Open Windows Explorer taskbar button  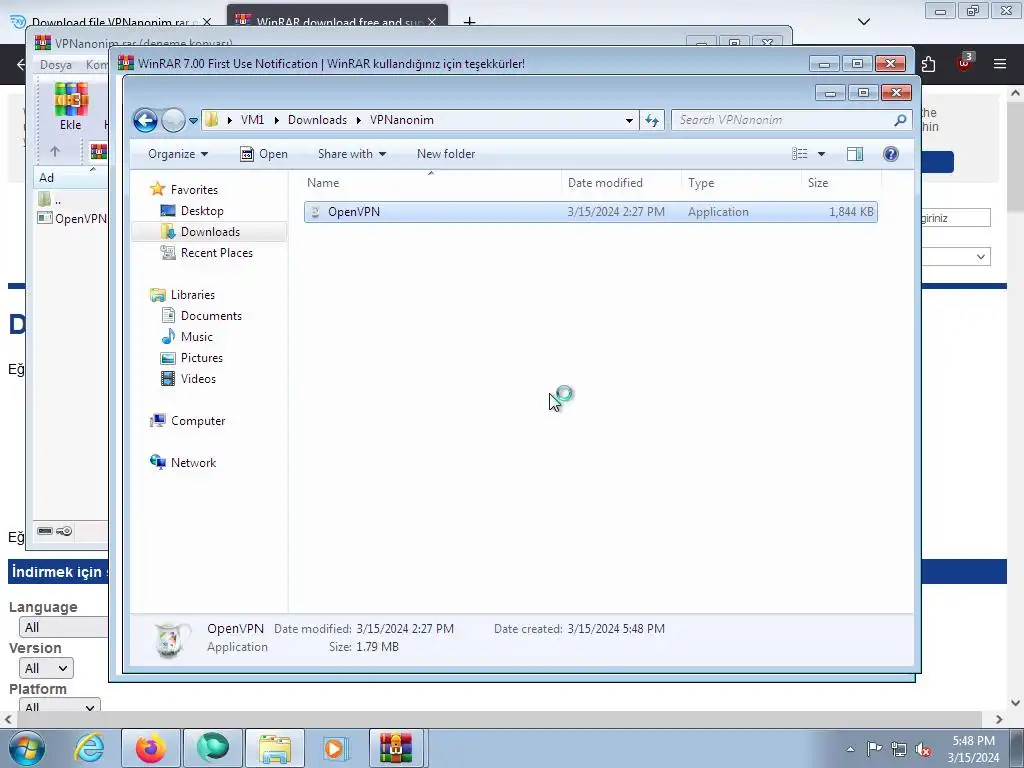tap(275, 748)
